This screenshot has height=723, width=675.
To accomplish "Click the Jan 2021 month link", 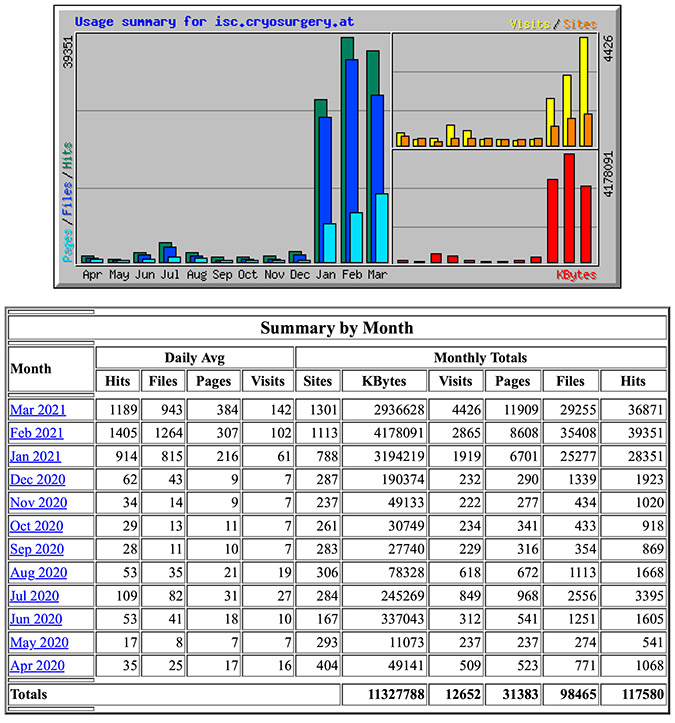I will pos(37,456).
